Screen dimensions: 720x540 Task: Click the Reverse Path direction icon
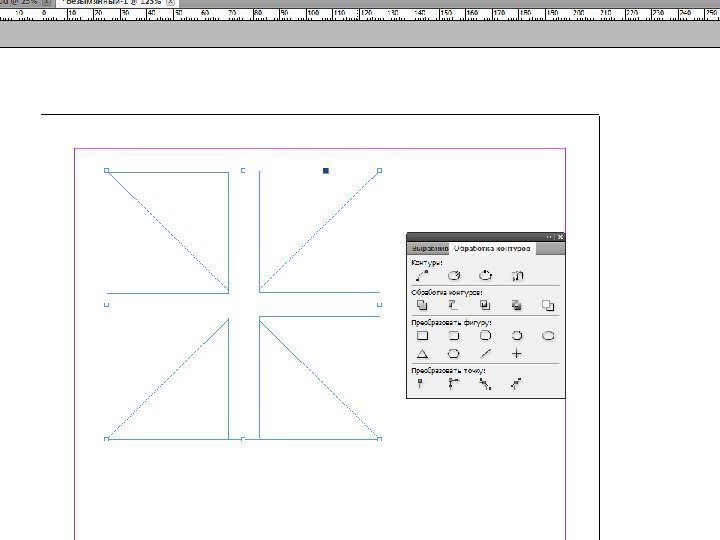point(518,276)
